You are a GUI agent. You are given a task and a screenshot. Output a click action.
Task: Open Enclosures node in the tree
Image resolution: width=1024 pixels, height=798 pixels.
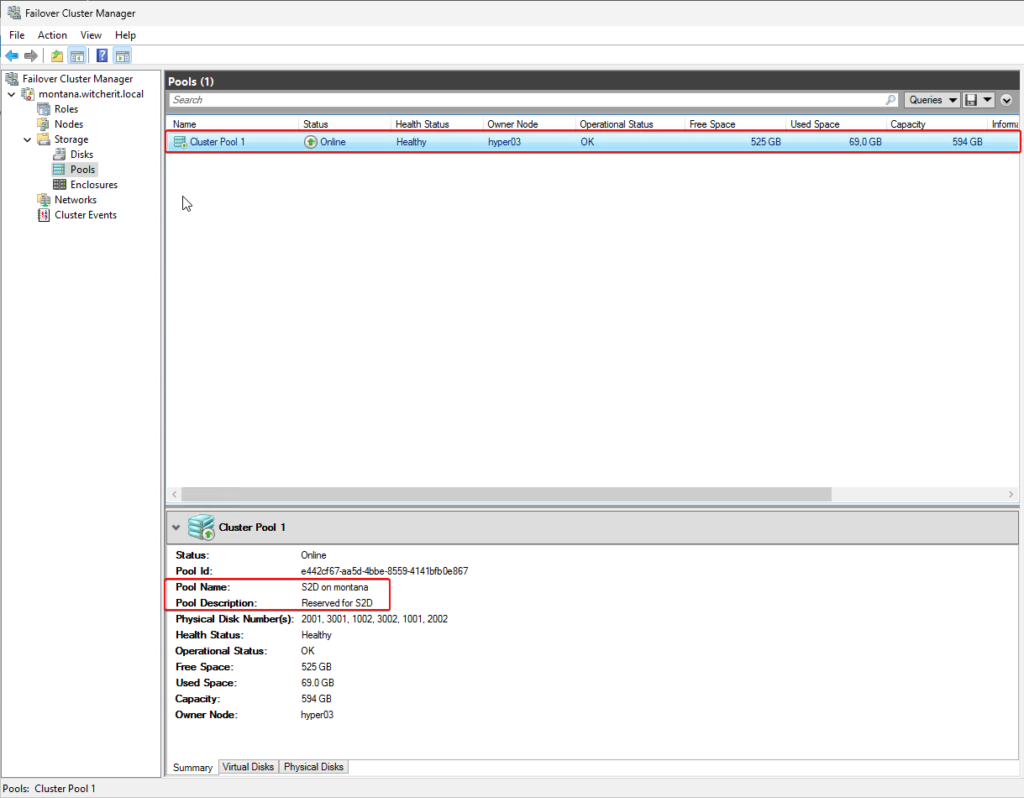click(93, 185)
